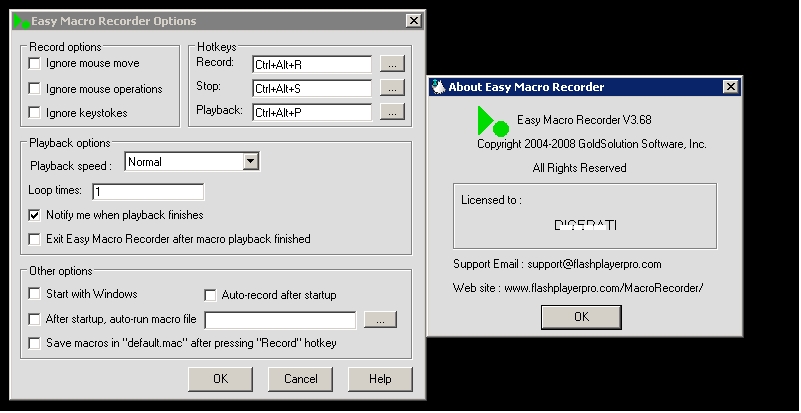
Task: Click the support@flashplayerpro.com email text
Action: pos(594,264)
